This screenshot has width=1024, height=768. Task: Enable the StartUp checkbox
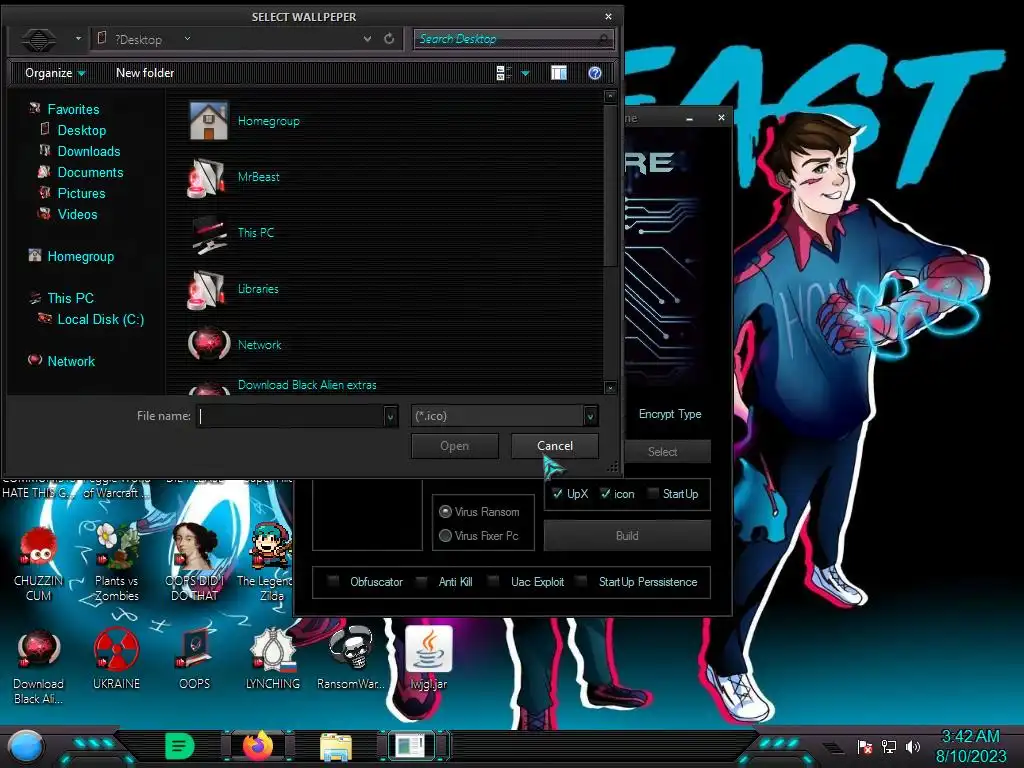[x=652, y=494]
